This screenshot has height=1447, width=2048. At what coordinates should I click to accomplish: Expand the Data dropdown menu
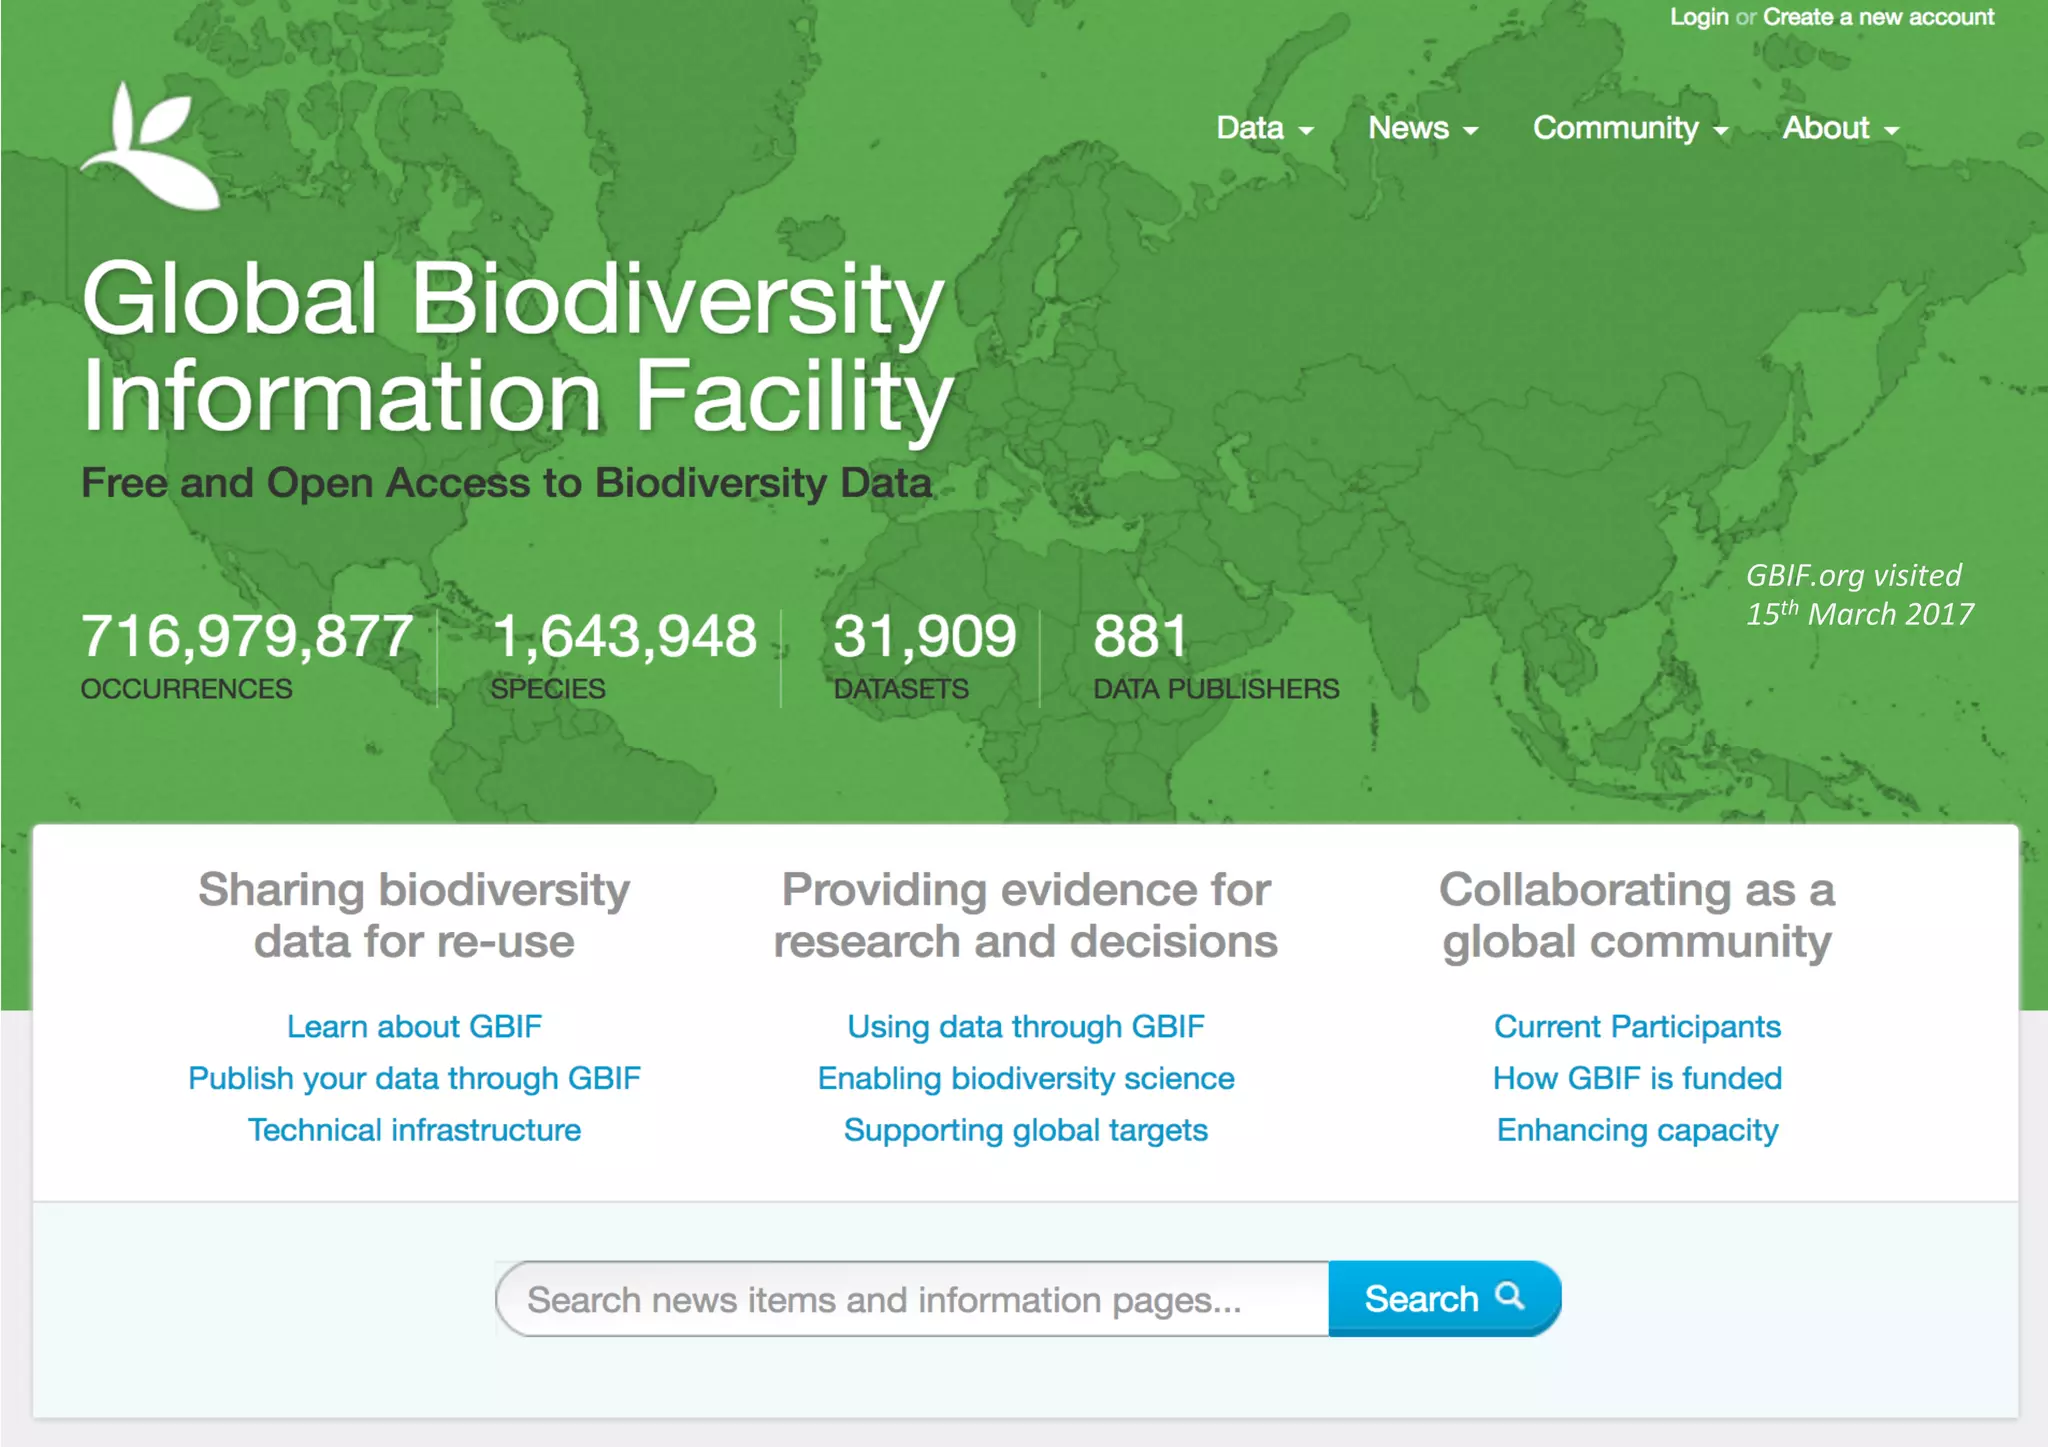tap(1264, 128)
